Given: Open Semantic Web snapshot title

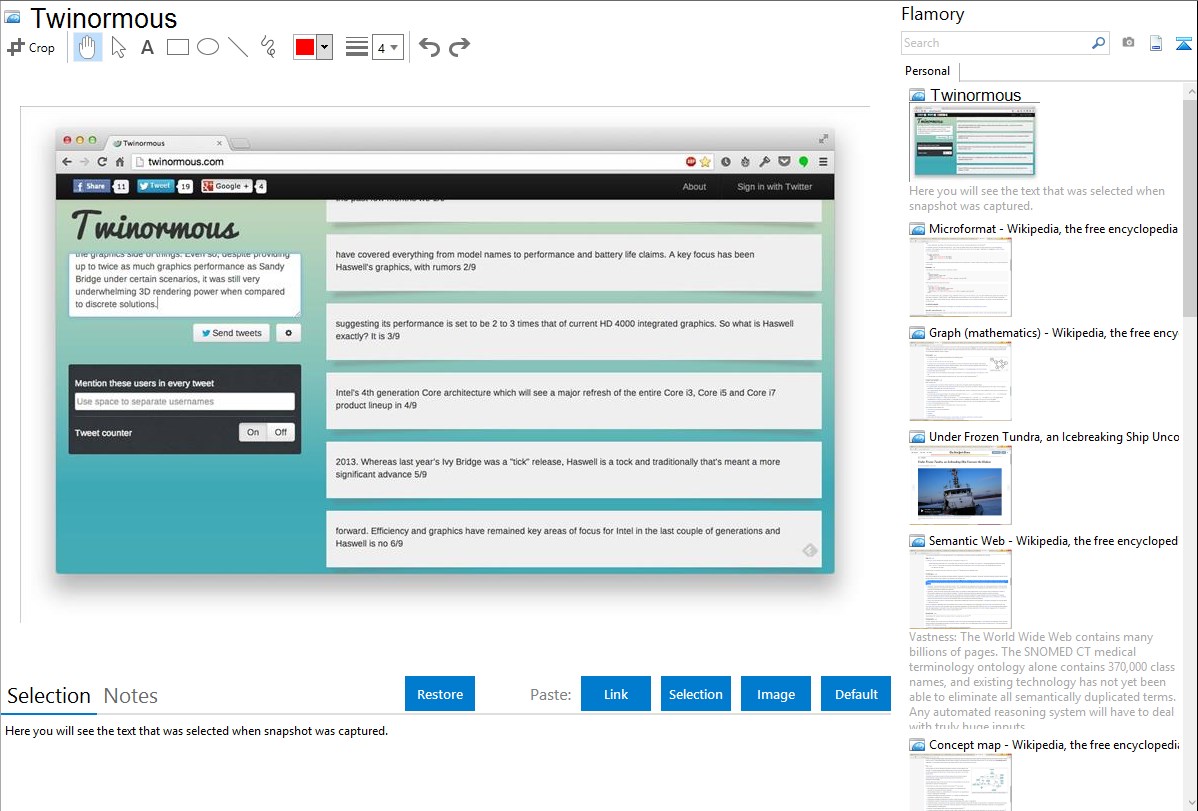Looking at the screenshot, I should pyautogui.click(x=1053, y=540).
